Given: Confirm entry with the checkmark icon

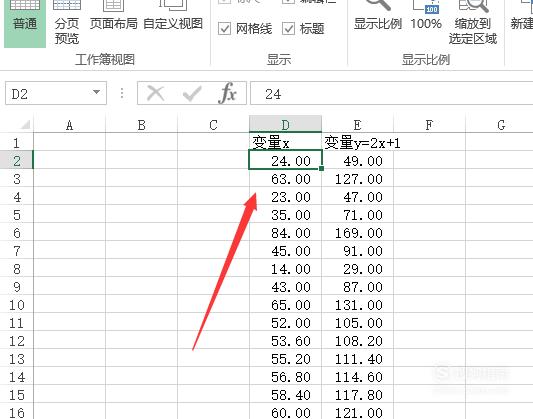Looking at the screenshot, I should [192, 93].
